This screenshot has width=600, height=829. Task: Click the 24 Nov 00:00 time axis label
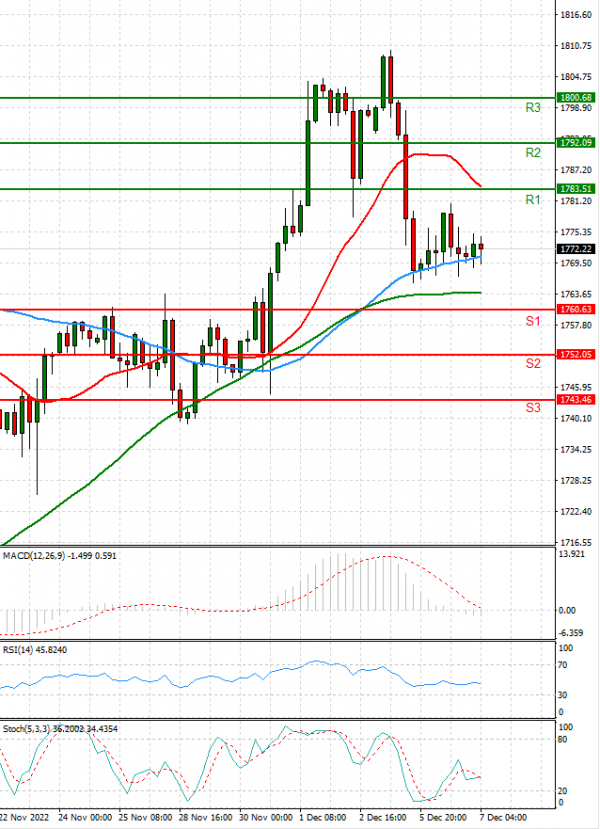(85, 817)
